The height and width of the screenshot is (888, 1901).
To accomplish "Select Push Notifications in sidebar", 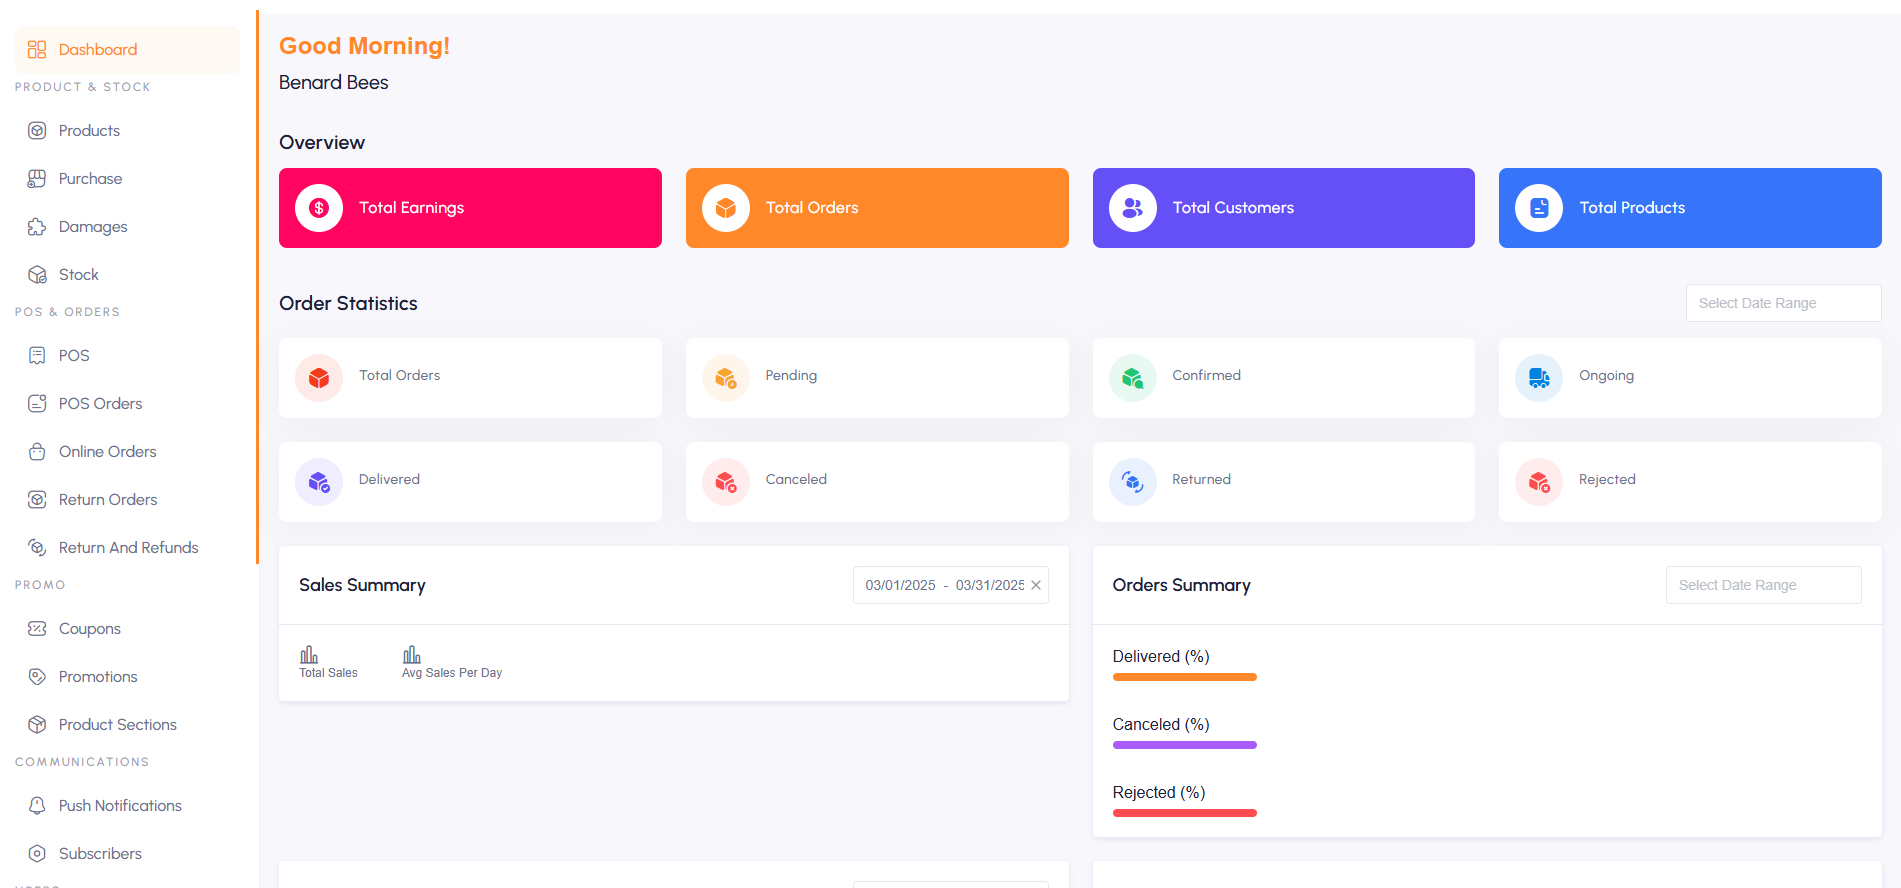I will click(x=120, y=806).
